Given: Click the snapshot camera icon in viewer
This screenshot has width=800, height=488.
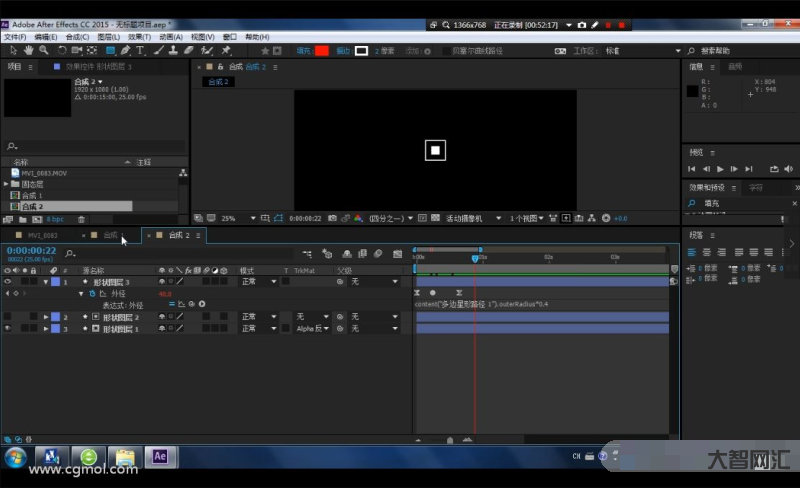Looking at the screenshot, I should (x=332, y=218).
